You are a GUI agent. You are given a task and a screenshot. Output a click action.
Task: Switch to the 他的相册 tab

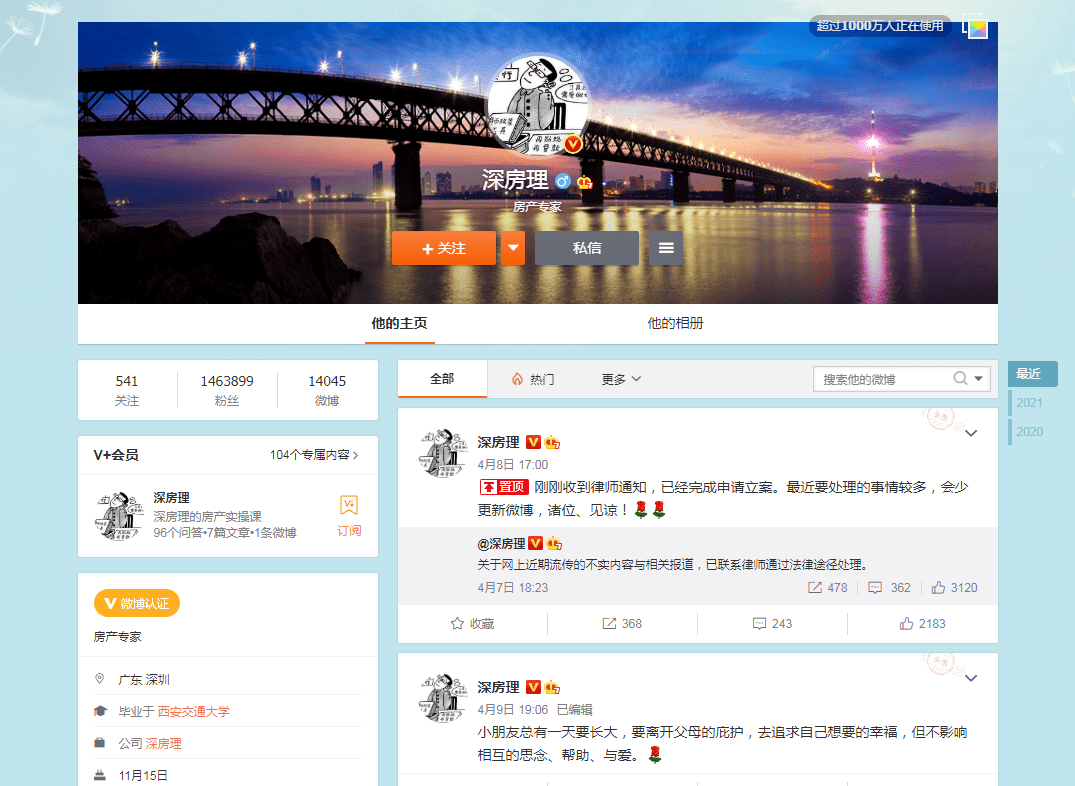point(675,323)
